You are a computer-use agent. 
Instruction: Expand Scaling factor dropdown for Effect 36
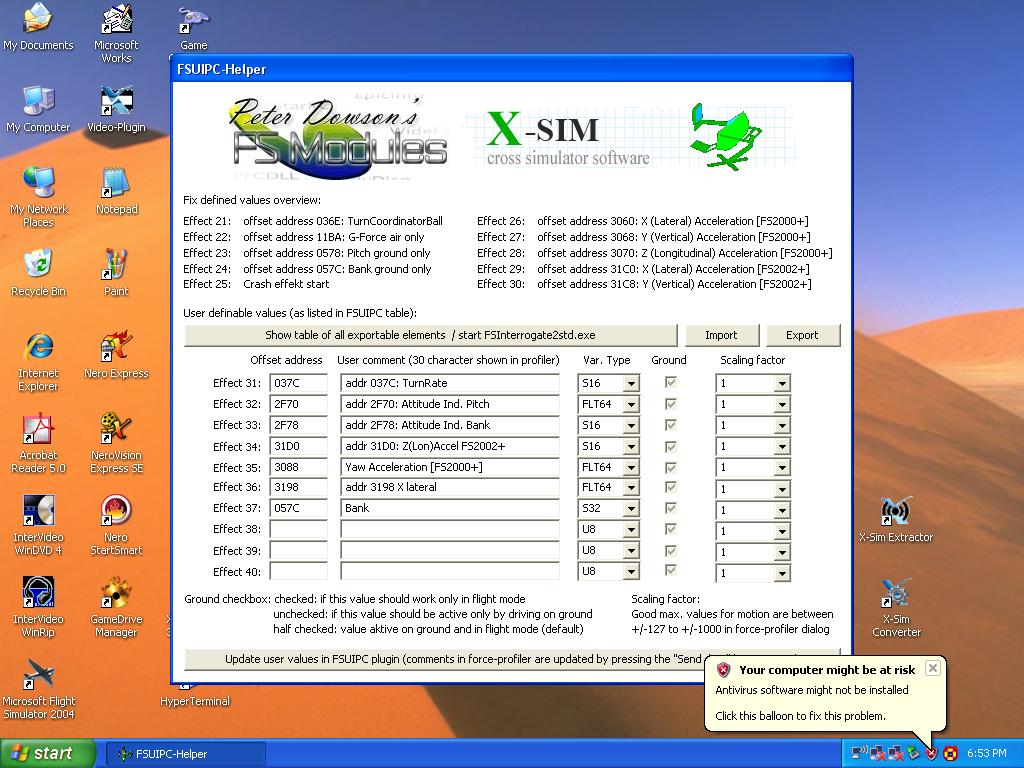click(x=782, y=488)
